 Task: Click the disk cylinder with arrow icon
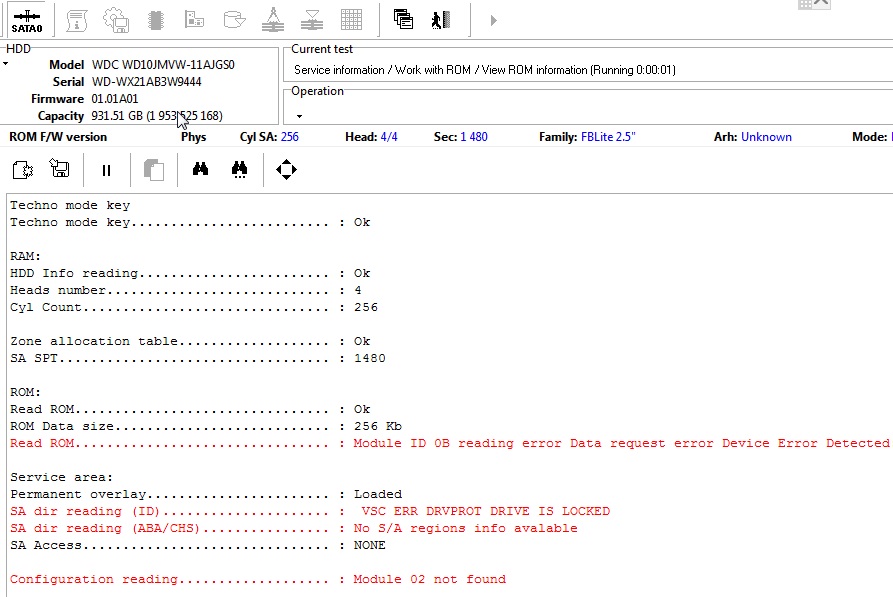pyautogui.click(x=234, y=20)
